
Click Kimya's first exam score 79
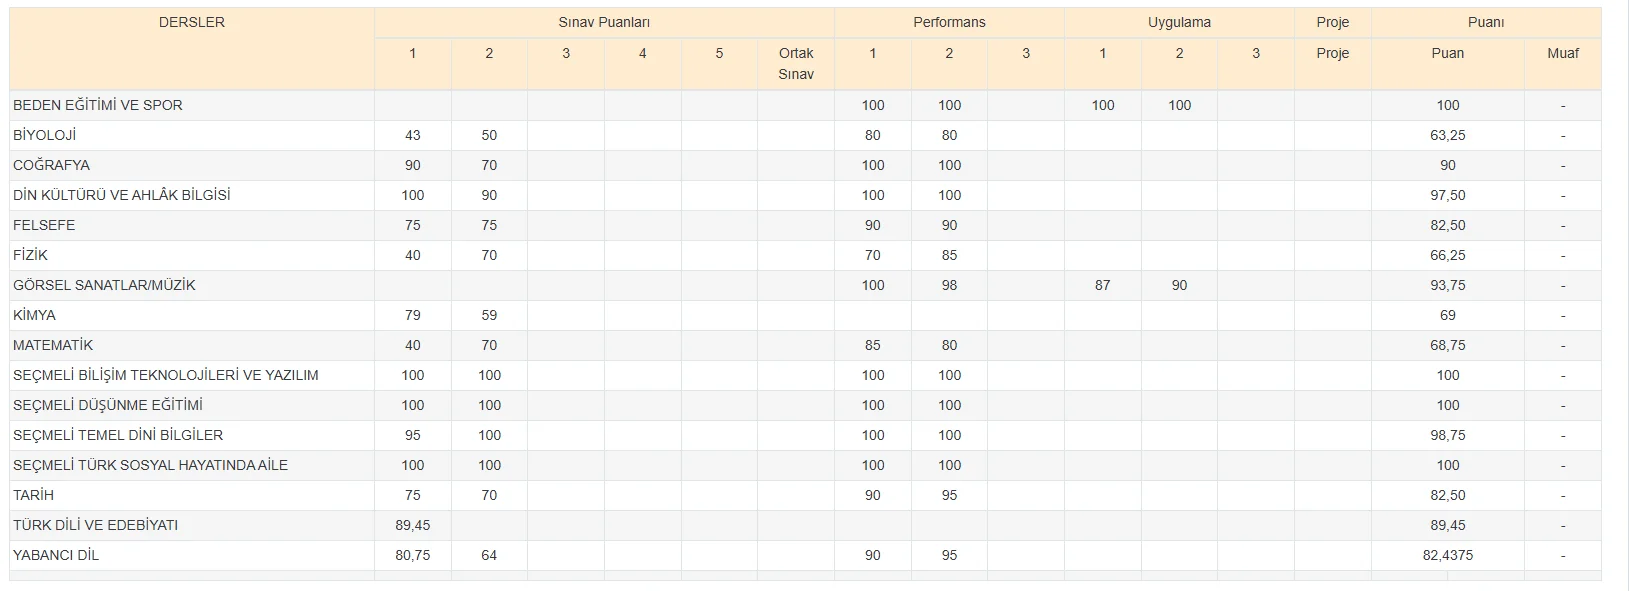point(412,315)
